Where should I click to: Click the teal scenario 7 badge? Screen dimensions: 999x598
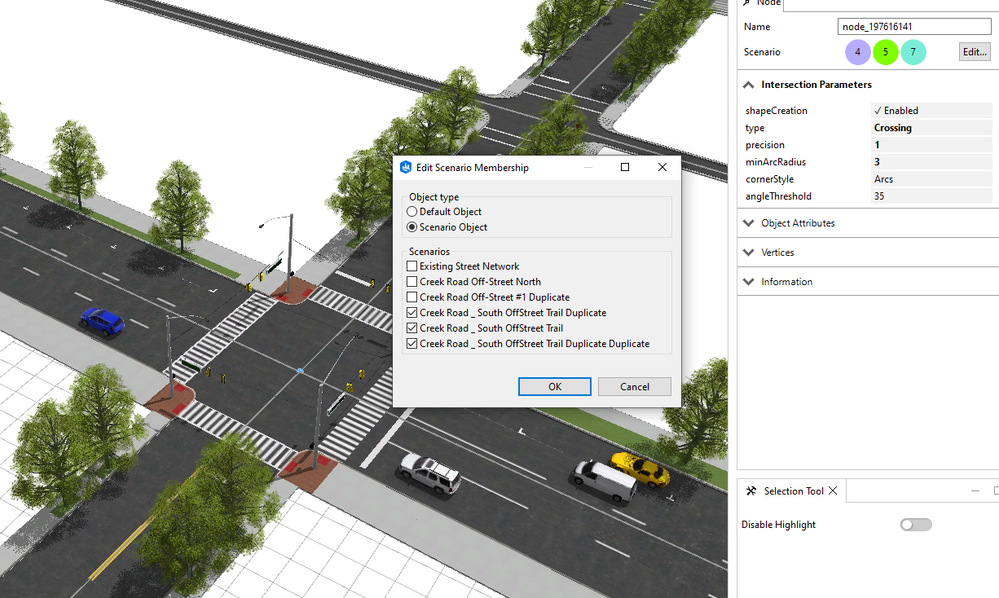coord(913,52)
